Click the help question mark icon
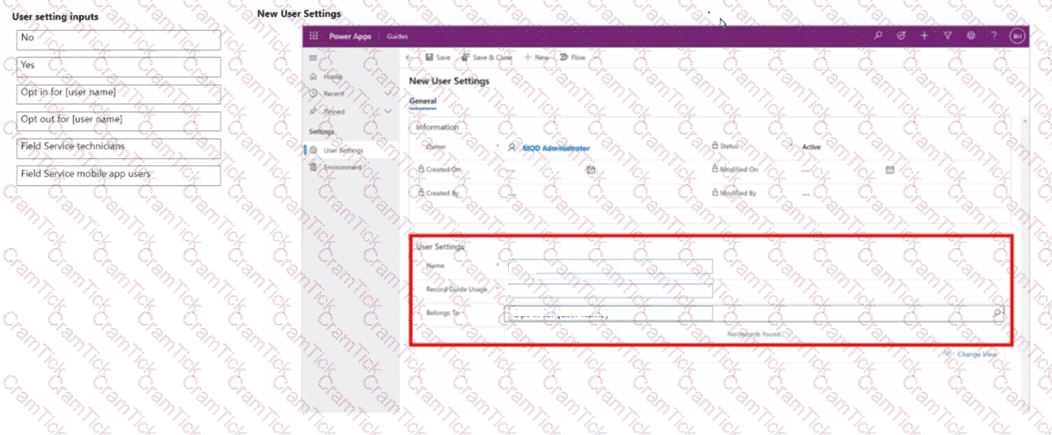 993,35
